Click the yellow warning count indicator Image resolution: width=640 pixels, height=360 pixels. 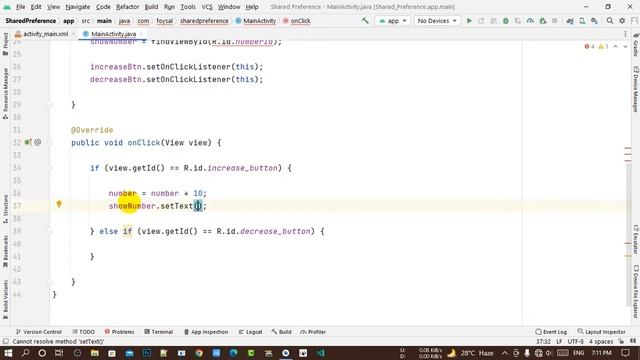(x=603, y=47)
